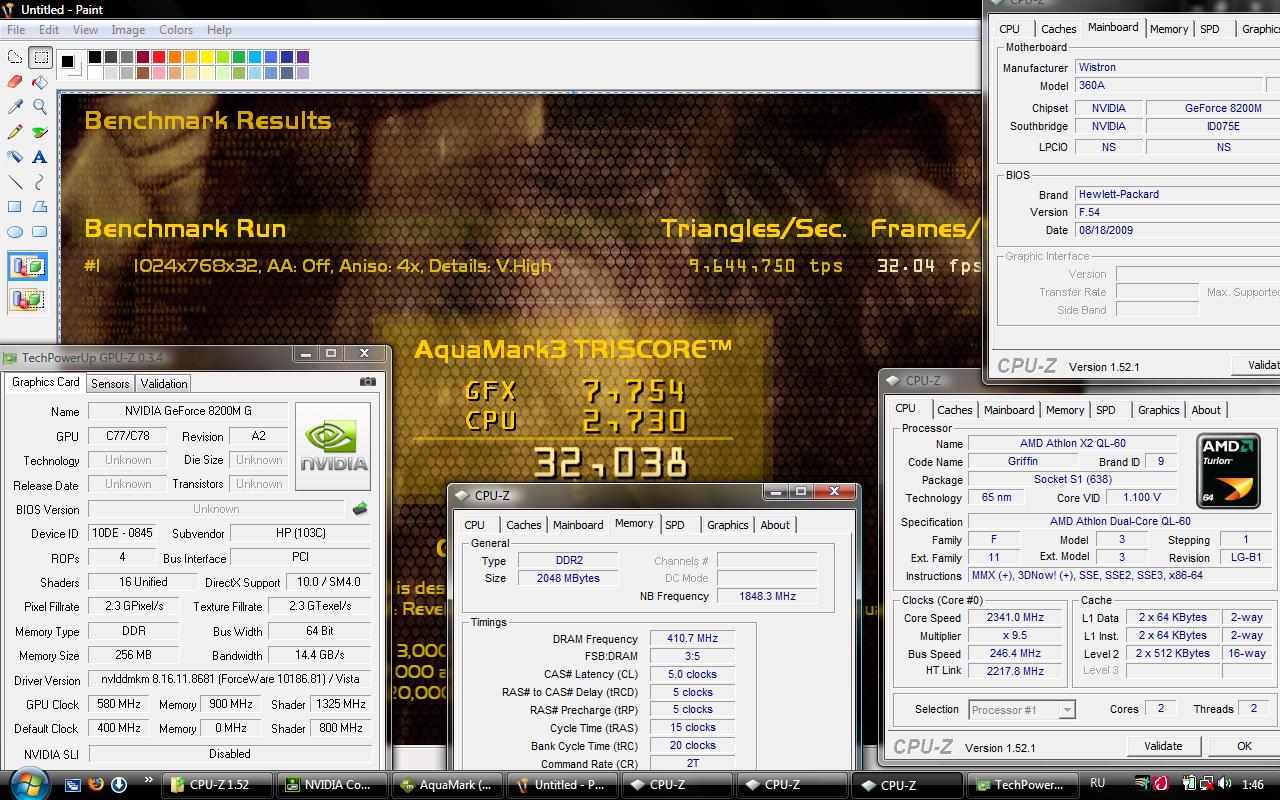Enable transparent selection mode in Paint
This screenshot has width=1280, height=800.
pos(28,299)
